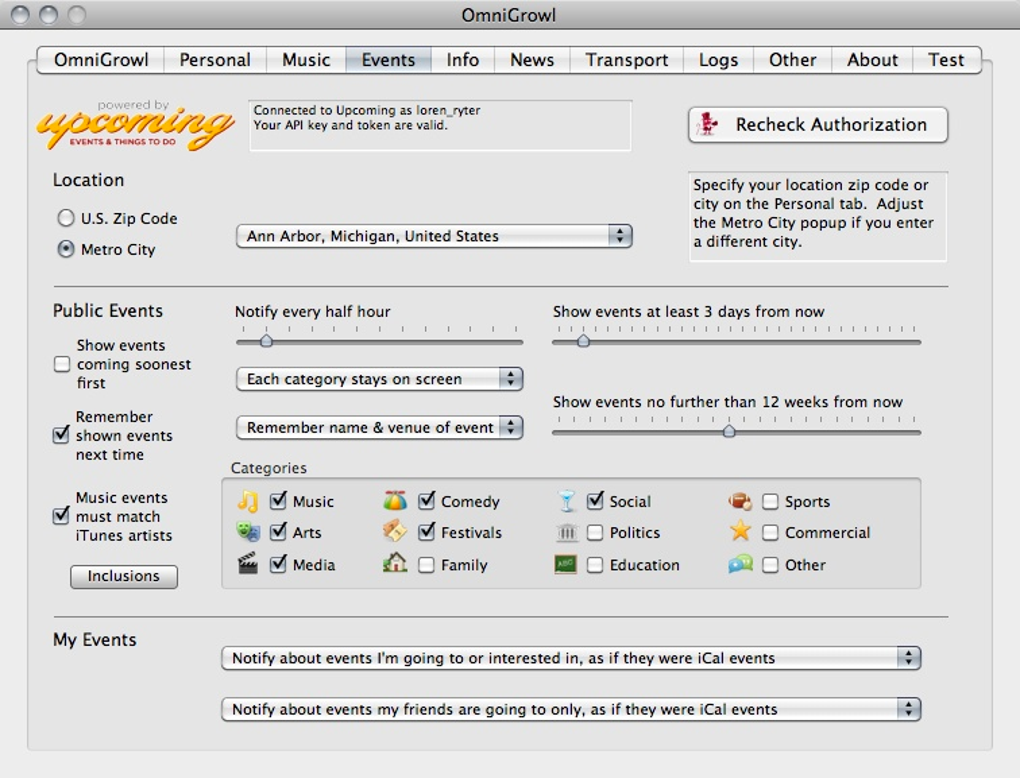Switch to the Other tab
This screenshot has width=1020, height=778.
tap(792, 60)
